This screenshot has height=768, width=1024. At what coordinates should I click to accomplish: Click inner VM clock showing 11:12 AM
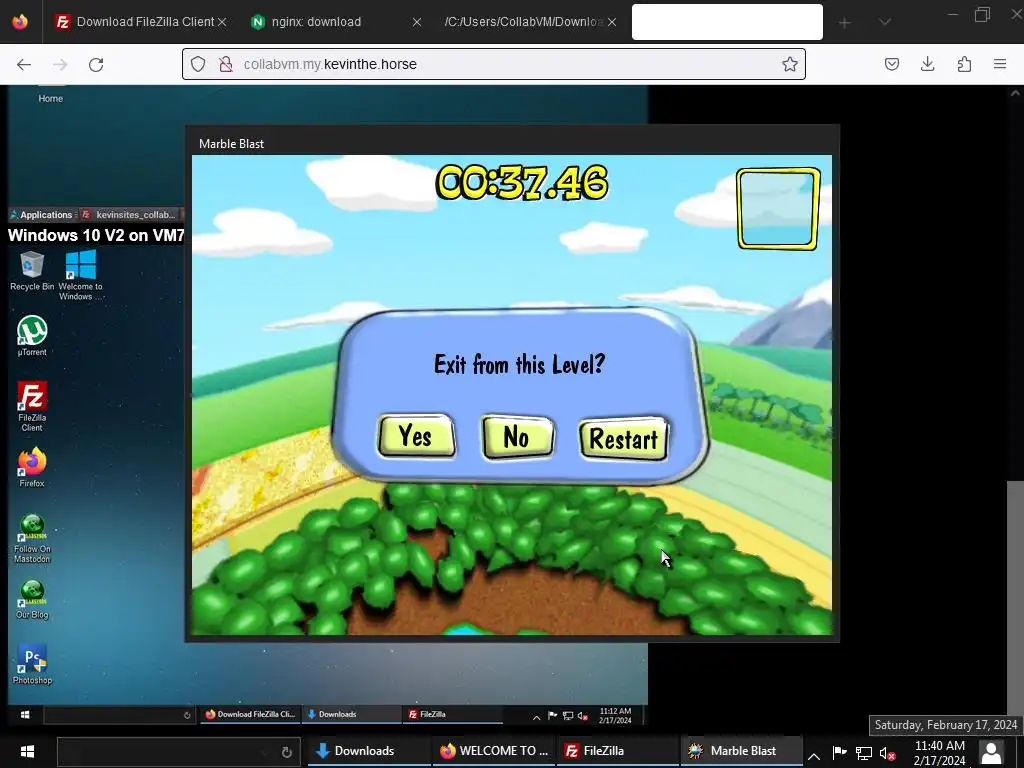click(x=615, y=715)
